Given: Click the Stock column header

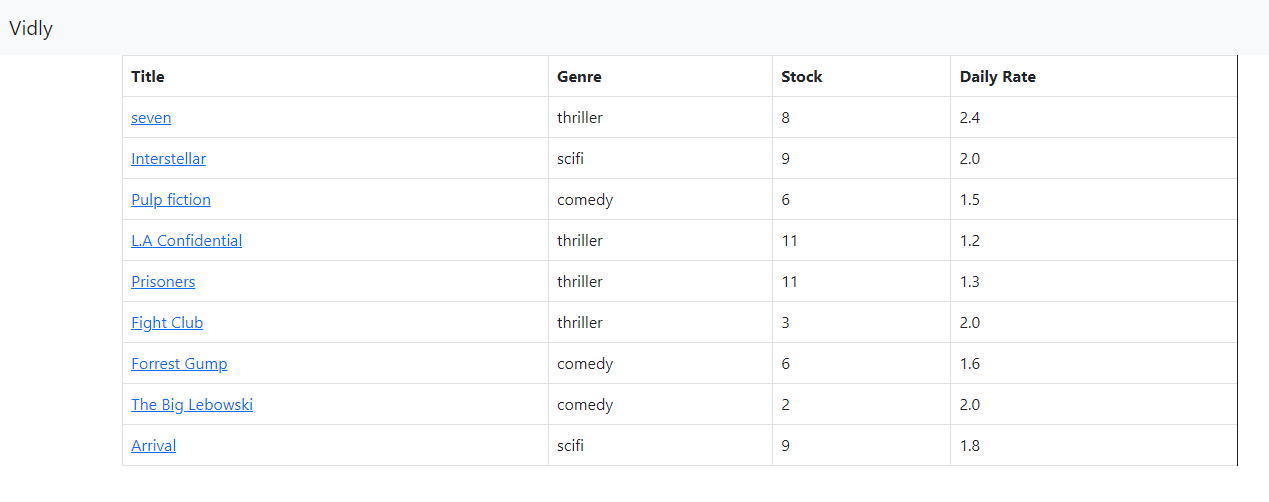Looking at the screenshot, I should 801,77.
